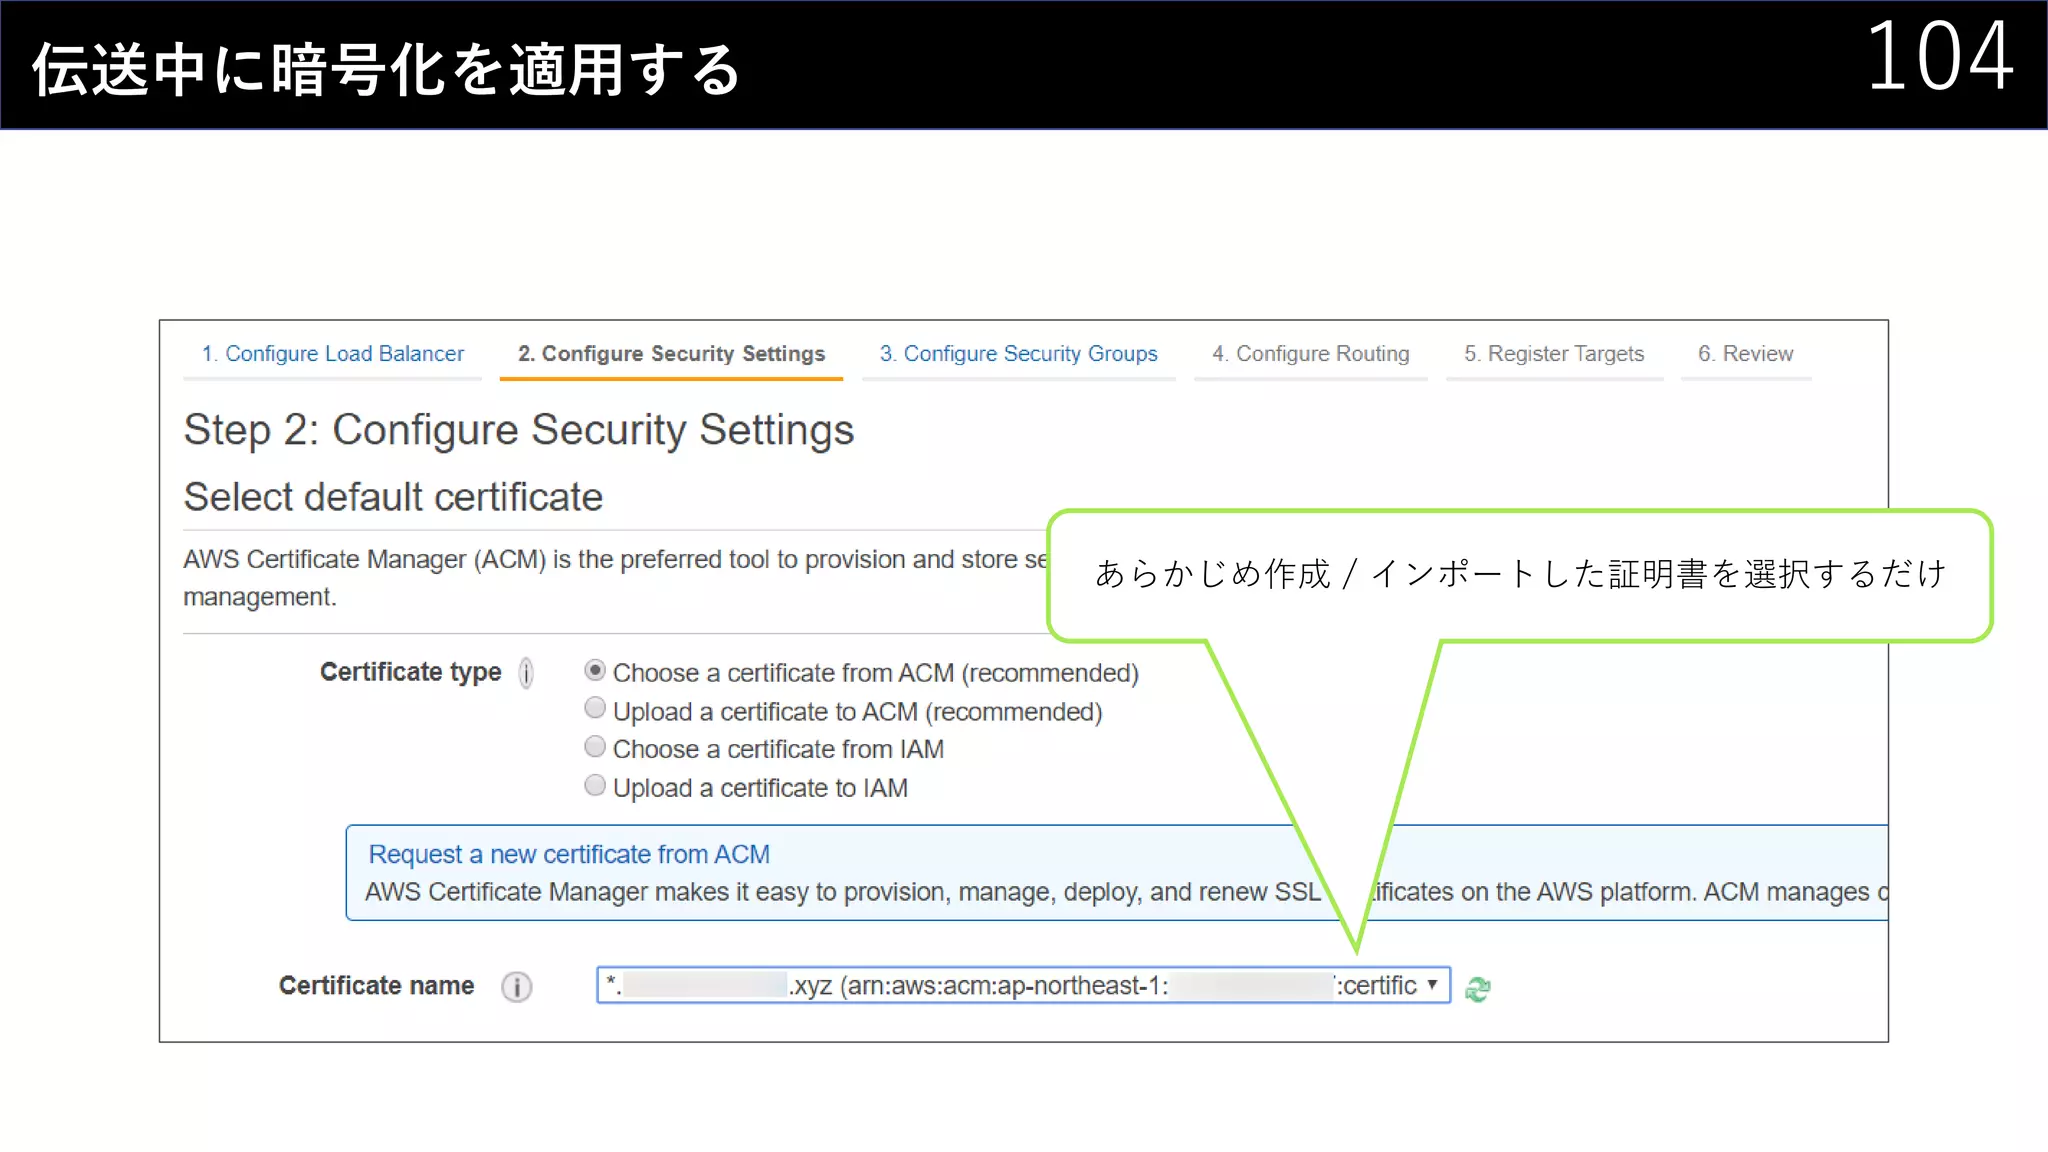This screenshot has height=1152, width=2048.
Task: Select Upload a certificate to IAM radio
Action: 595,786
